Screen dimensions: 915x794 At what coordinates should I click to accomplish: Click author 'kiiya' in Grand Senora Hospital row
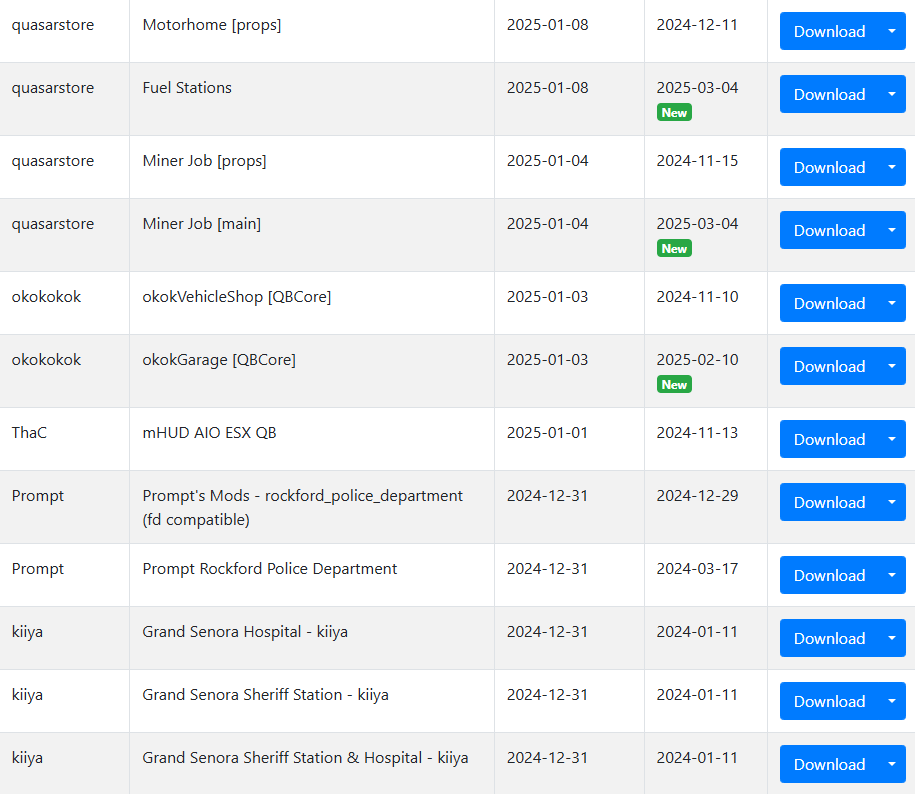[27, 632]
